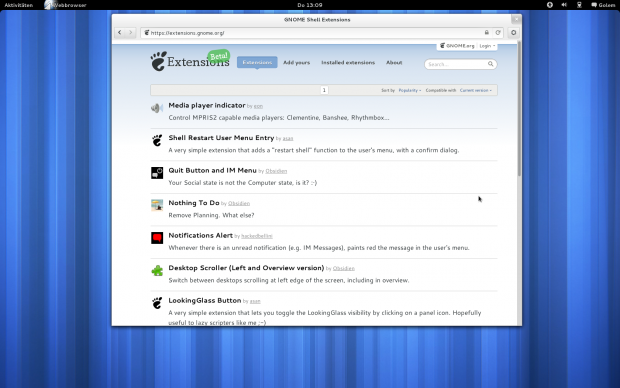
Task: Open Obsidien author link beside Desktop Scroller
Action: 344,269
